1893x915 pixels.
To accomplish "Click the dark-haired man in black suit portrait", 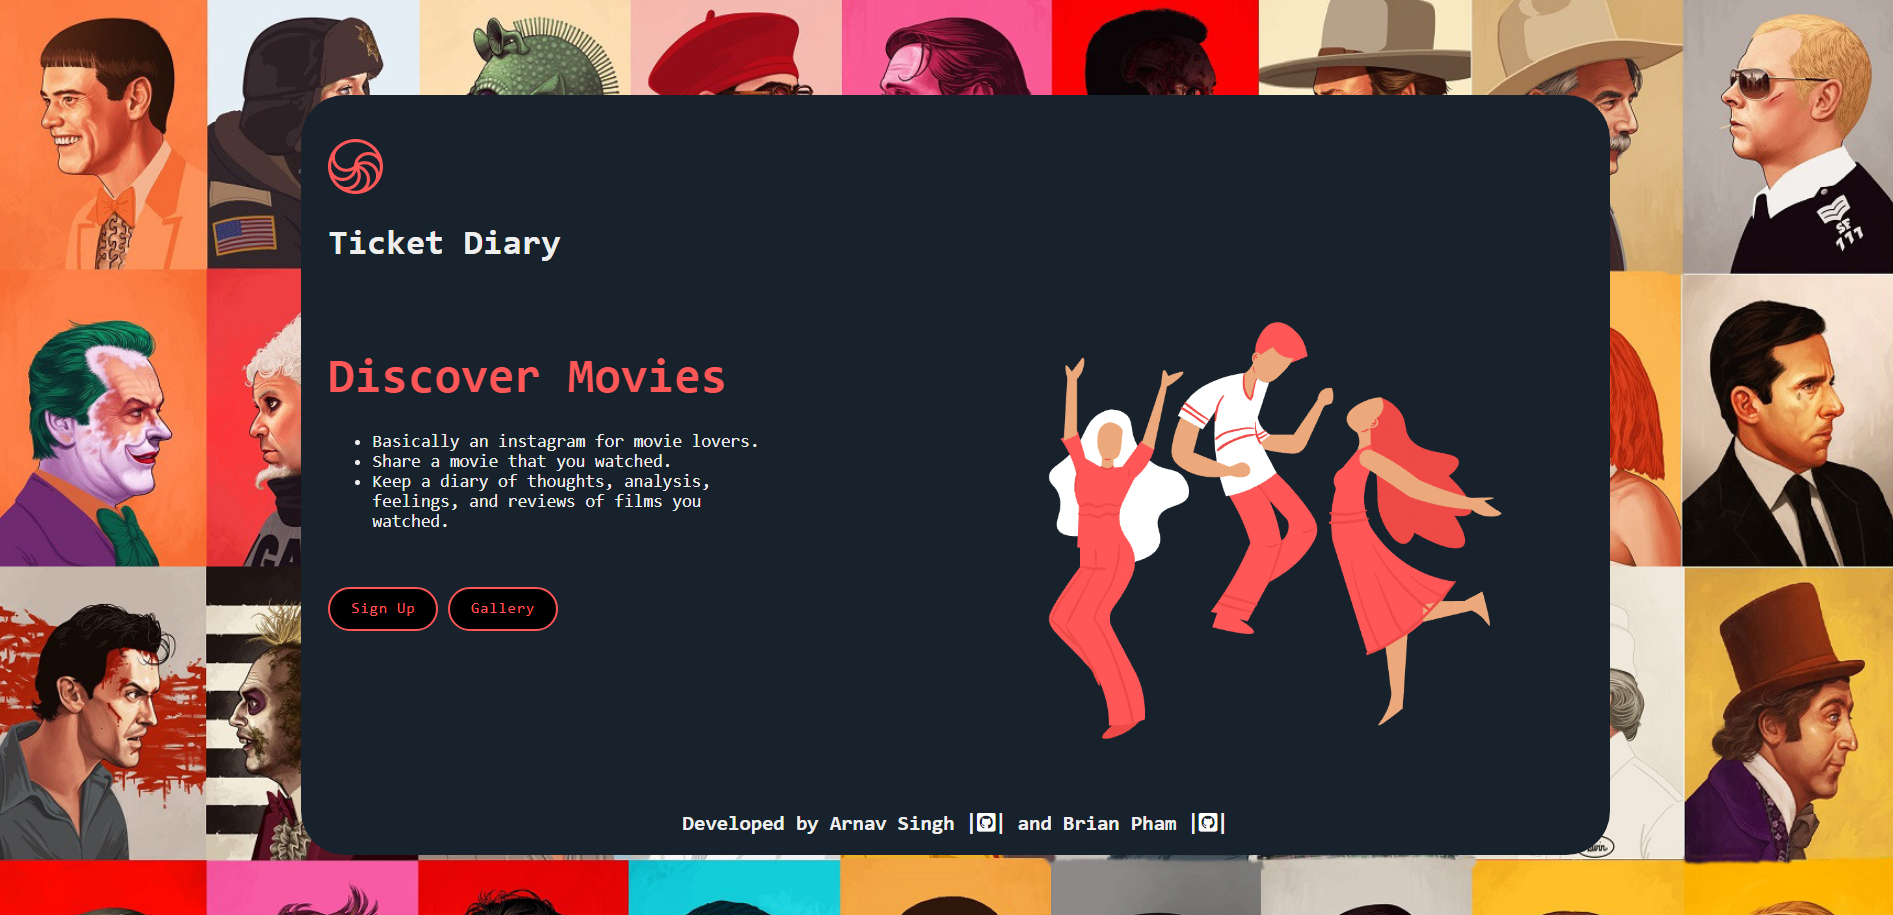I will (x=1788, y=421).
